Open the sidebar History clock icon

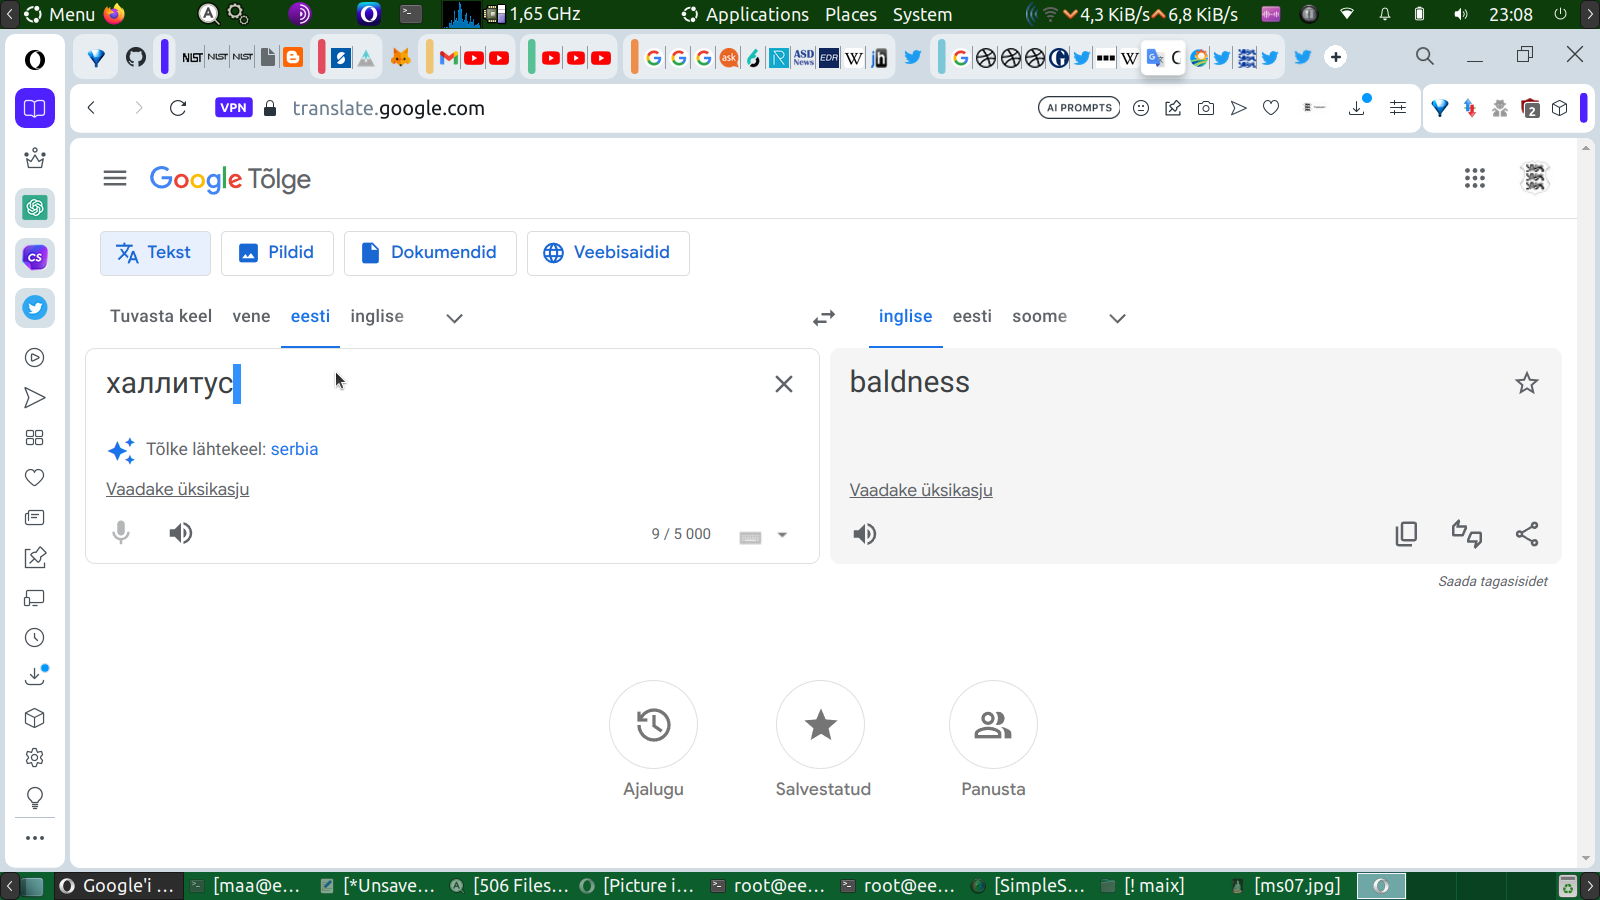click(35, 638)
